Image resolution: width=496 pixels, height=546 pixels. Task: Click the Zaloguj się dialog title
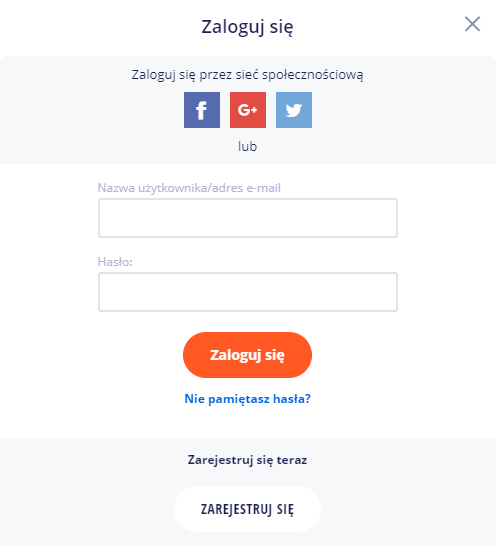247,27
